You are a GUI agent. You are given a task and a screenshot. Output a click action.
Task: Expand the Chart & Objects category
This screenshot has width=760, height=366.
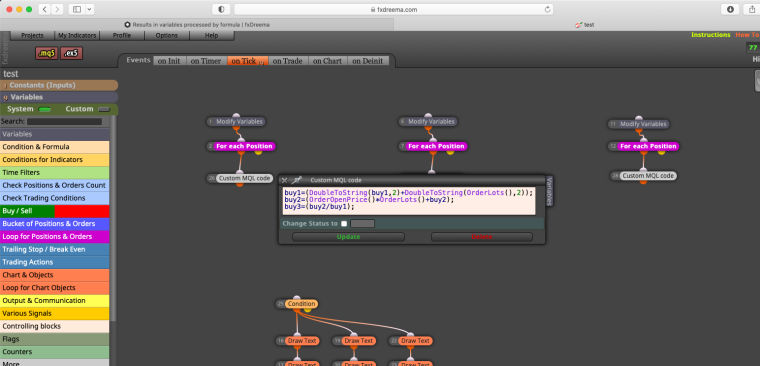[x=55, y=275]
